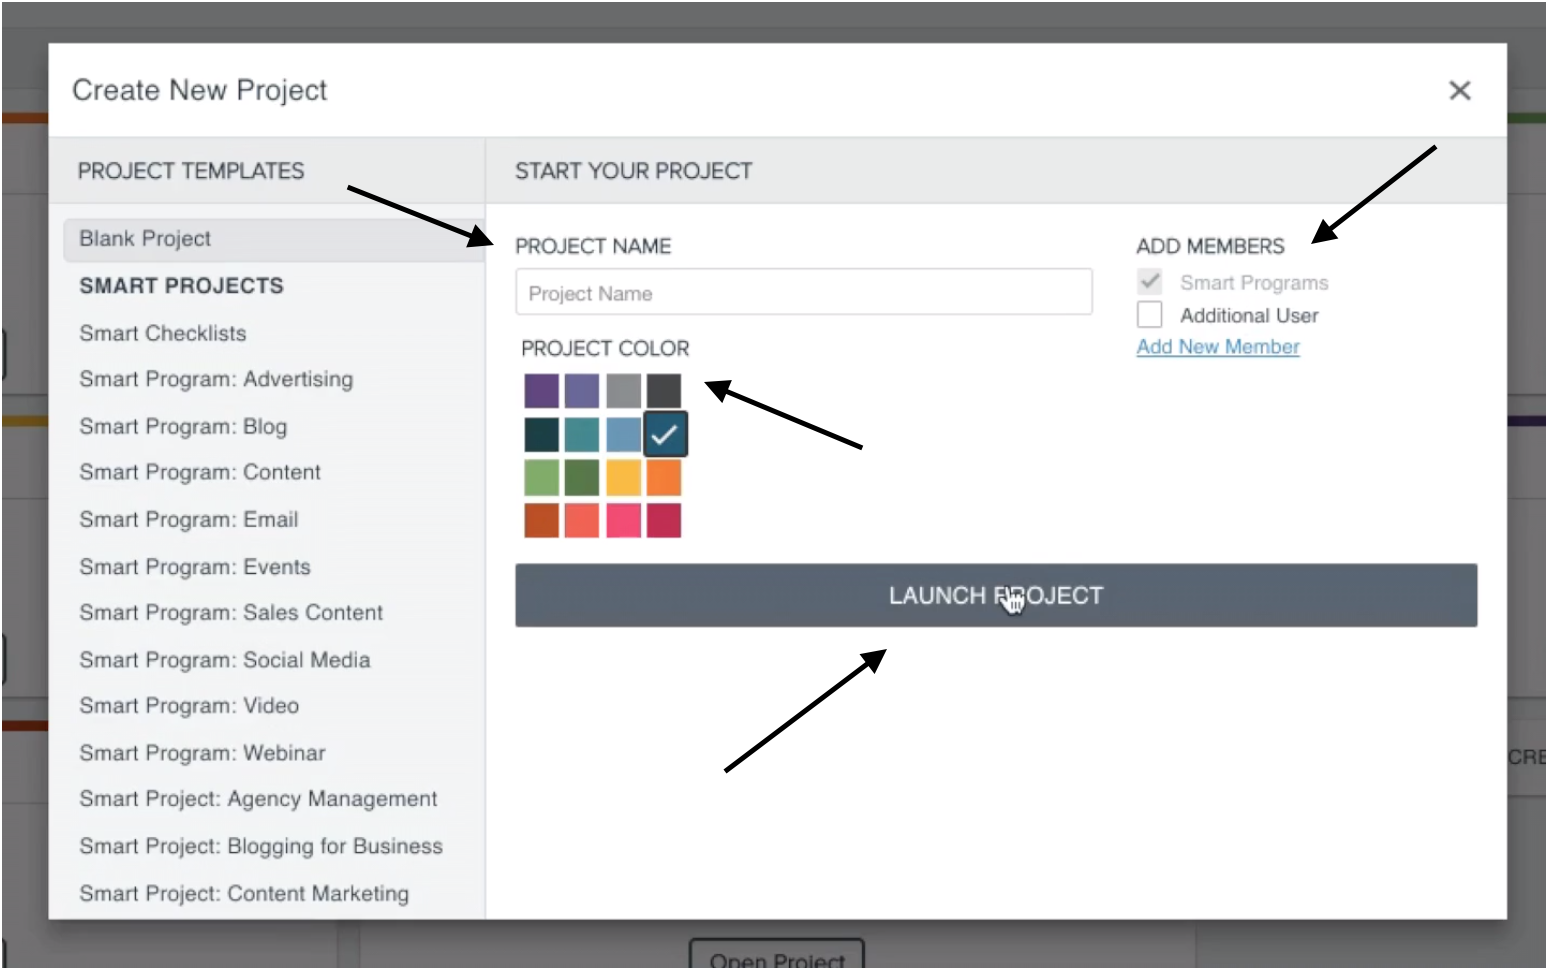Click the Open Project button behind dialog
The height and width of the screenshot is (972, 1548).
pos(777,957)
